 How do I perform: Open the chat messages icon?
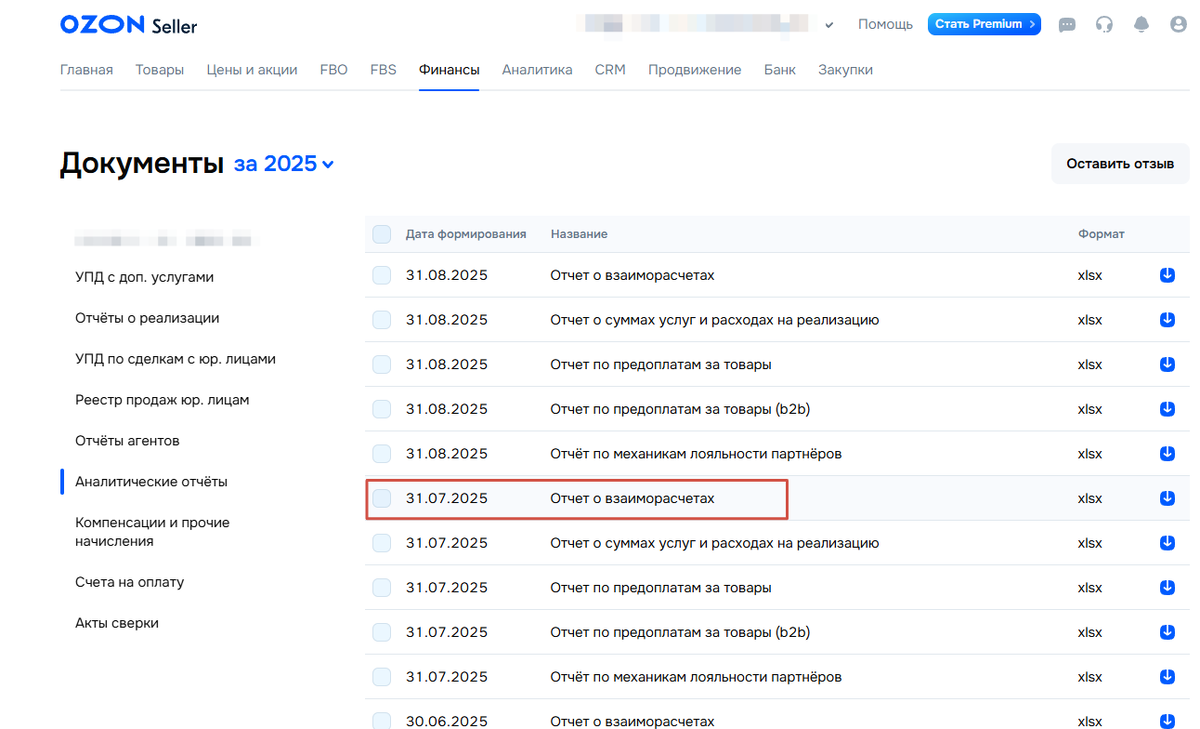pos(1067,25)
